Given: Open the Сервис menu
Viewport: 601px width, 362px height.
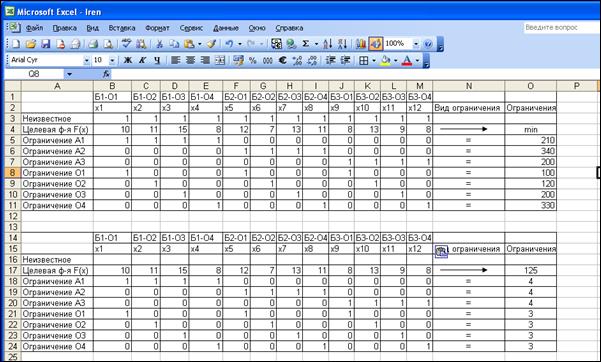Looking at the screenshot, I should pyautogui.click(x=191, y=28).
